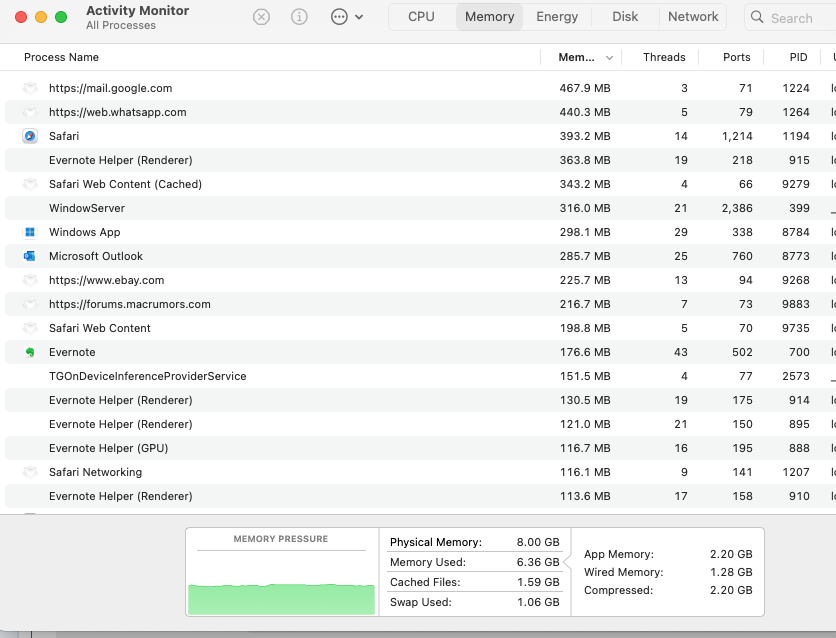This screenshot has width=836, height=638.
Task: Click the Microsoft Outlook icon
Action: (x=30, y=256)
